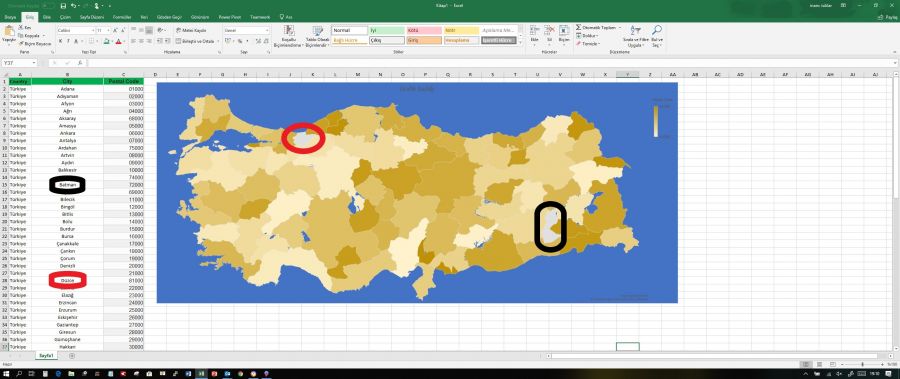
Task: Click the insert function fx icon
Action: click(x=79, y=63)
